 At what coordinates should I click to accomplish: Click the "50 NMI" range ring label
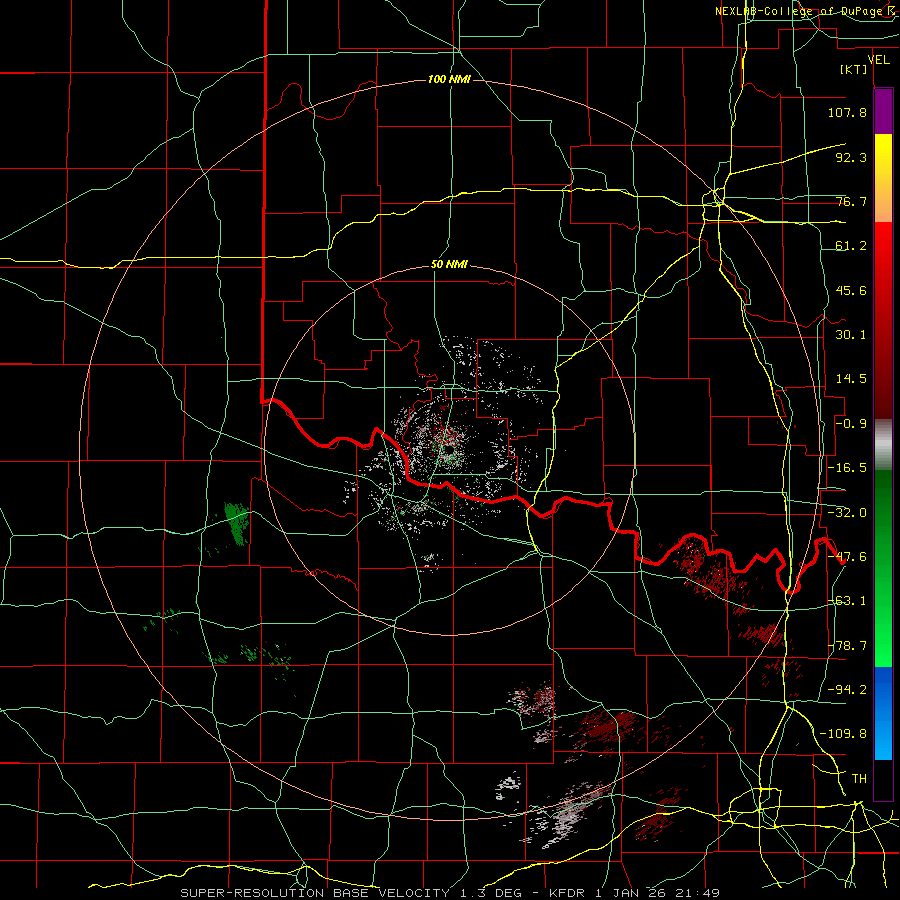point(449,265)
